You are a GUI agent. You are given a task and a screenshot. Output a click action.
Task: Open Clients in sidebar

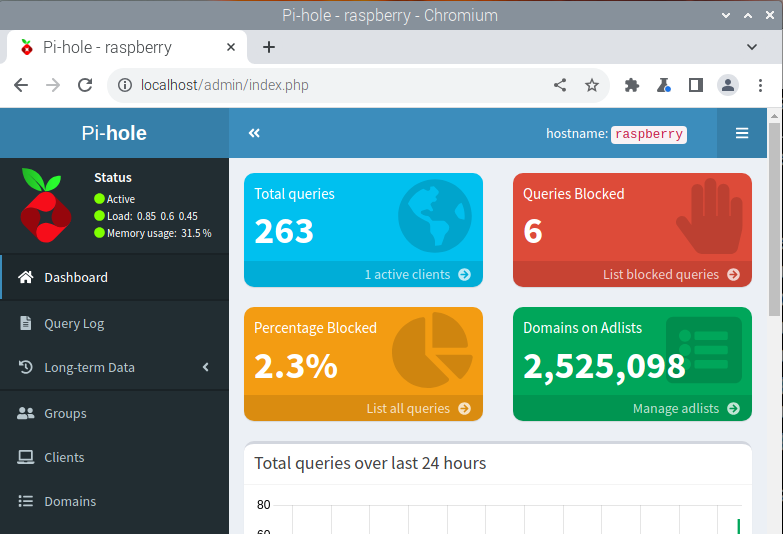114,457
